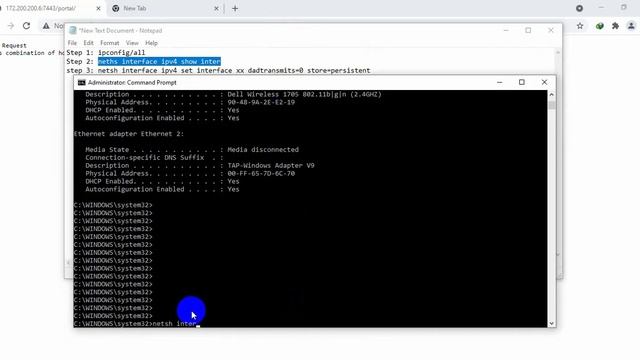Image resolution: width=640 pixels, height=360 pixels.
Task: Click the dark circle icon in Chrome title bar
Action: click(579, 8)
